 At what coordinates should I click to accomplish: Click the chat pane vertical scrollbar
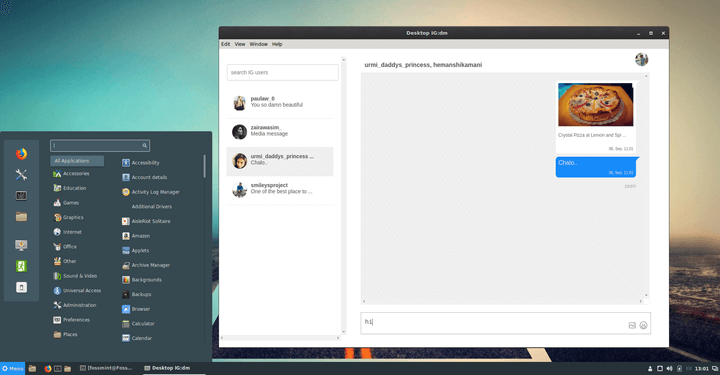click(646, 186)
